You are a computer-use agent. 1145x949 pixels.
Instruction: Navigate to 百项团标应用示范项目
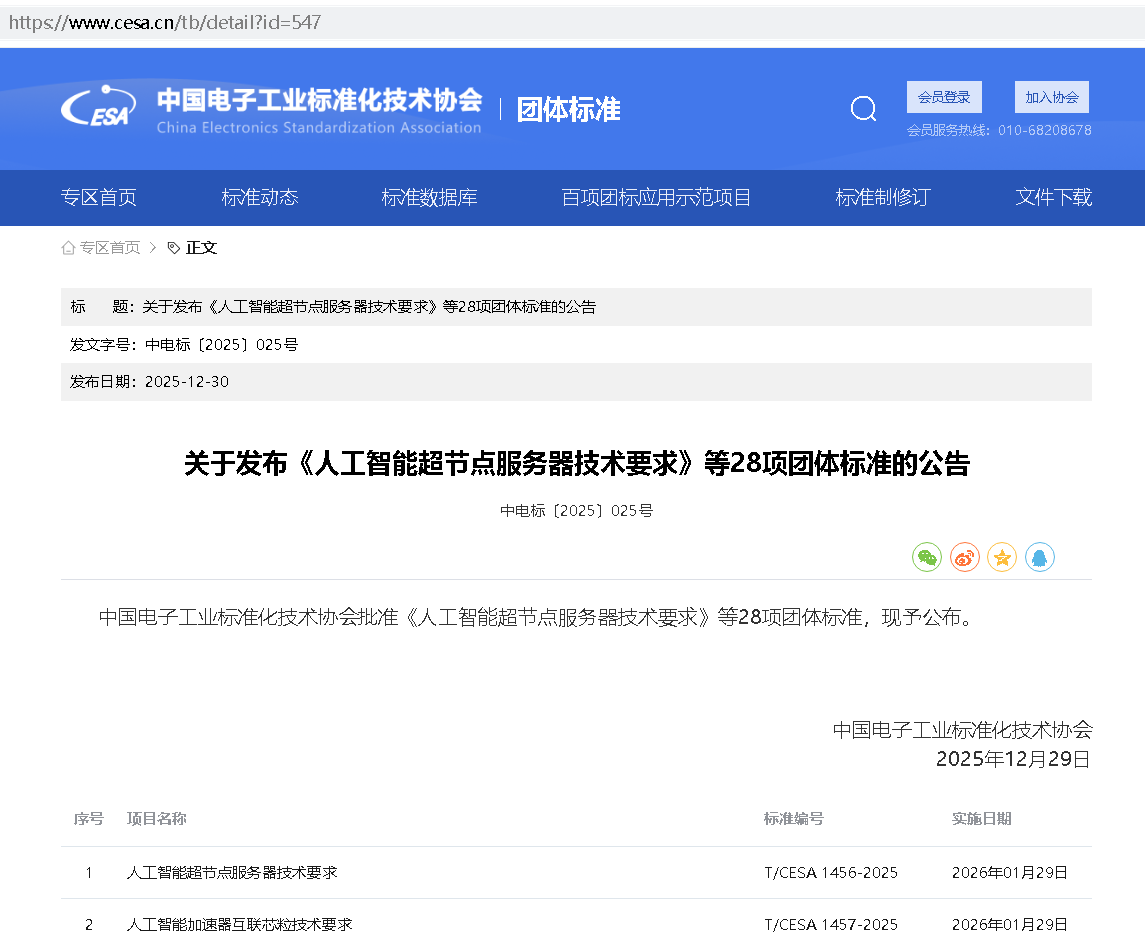point(655,197)
